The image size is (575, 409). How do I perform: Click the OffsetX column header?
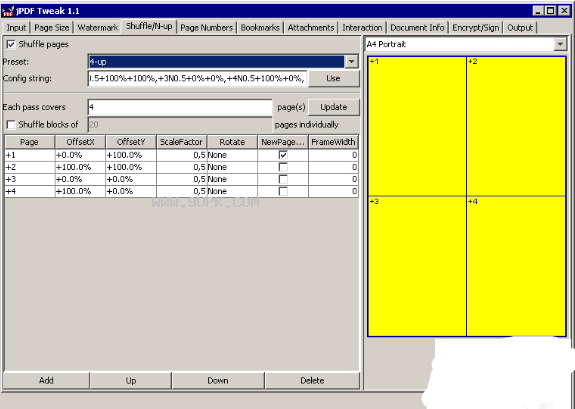[80, 142]
